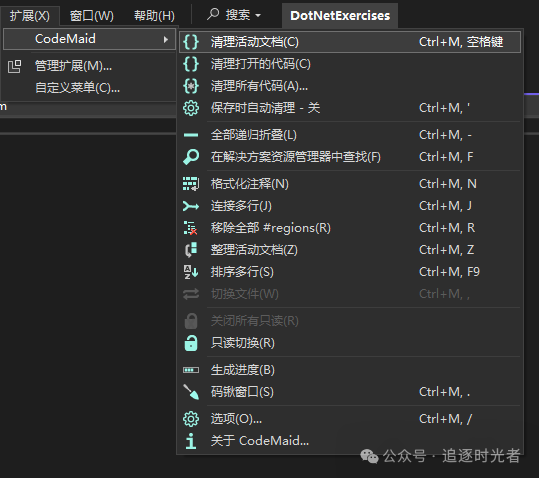The height and width of the screenshot is (478, 539).
Task: Click the 连接多行 join lines icon
Action: pyautogui.click(x=191, y=206)
